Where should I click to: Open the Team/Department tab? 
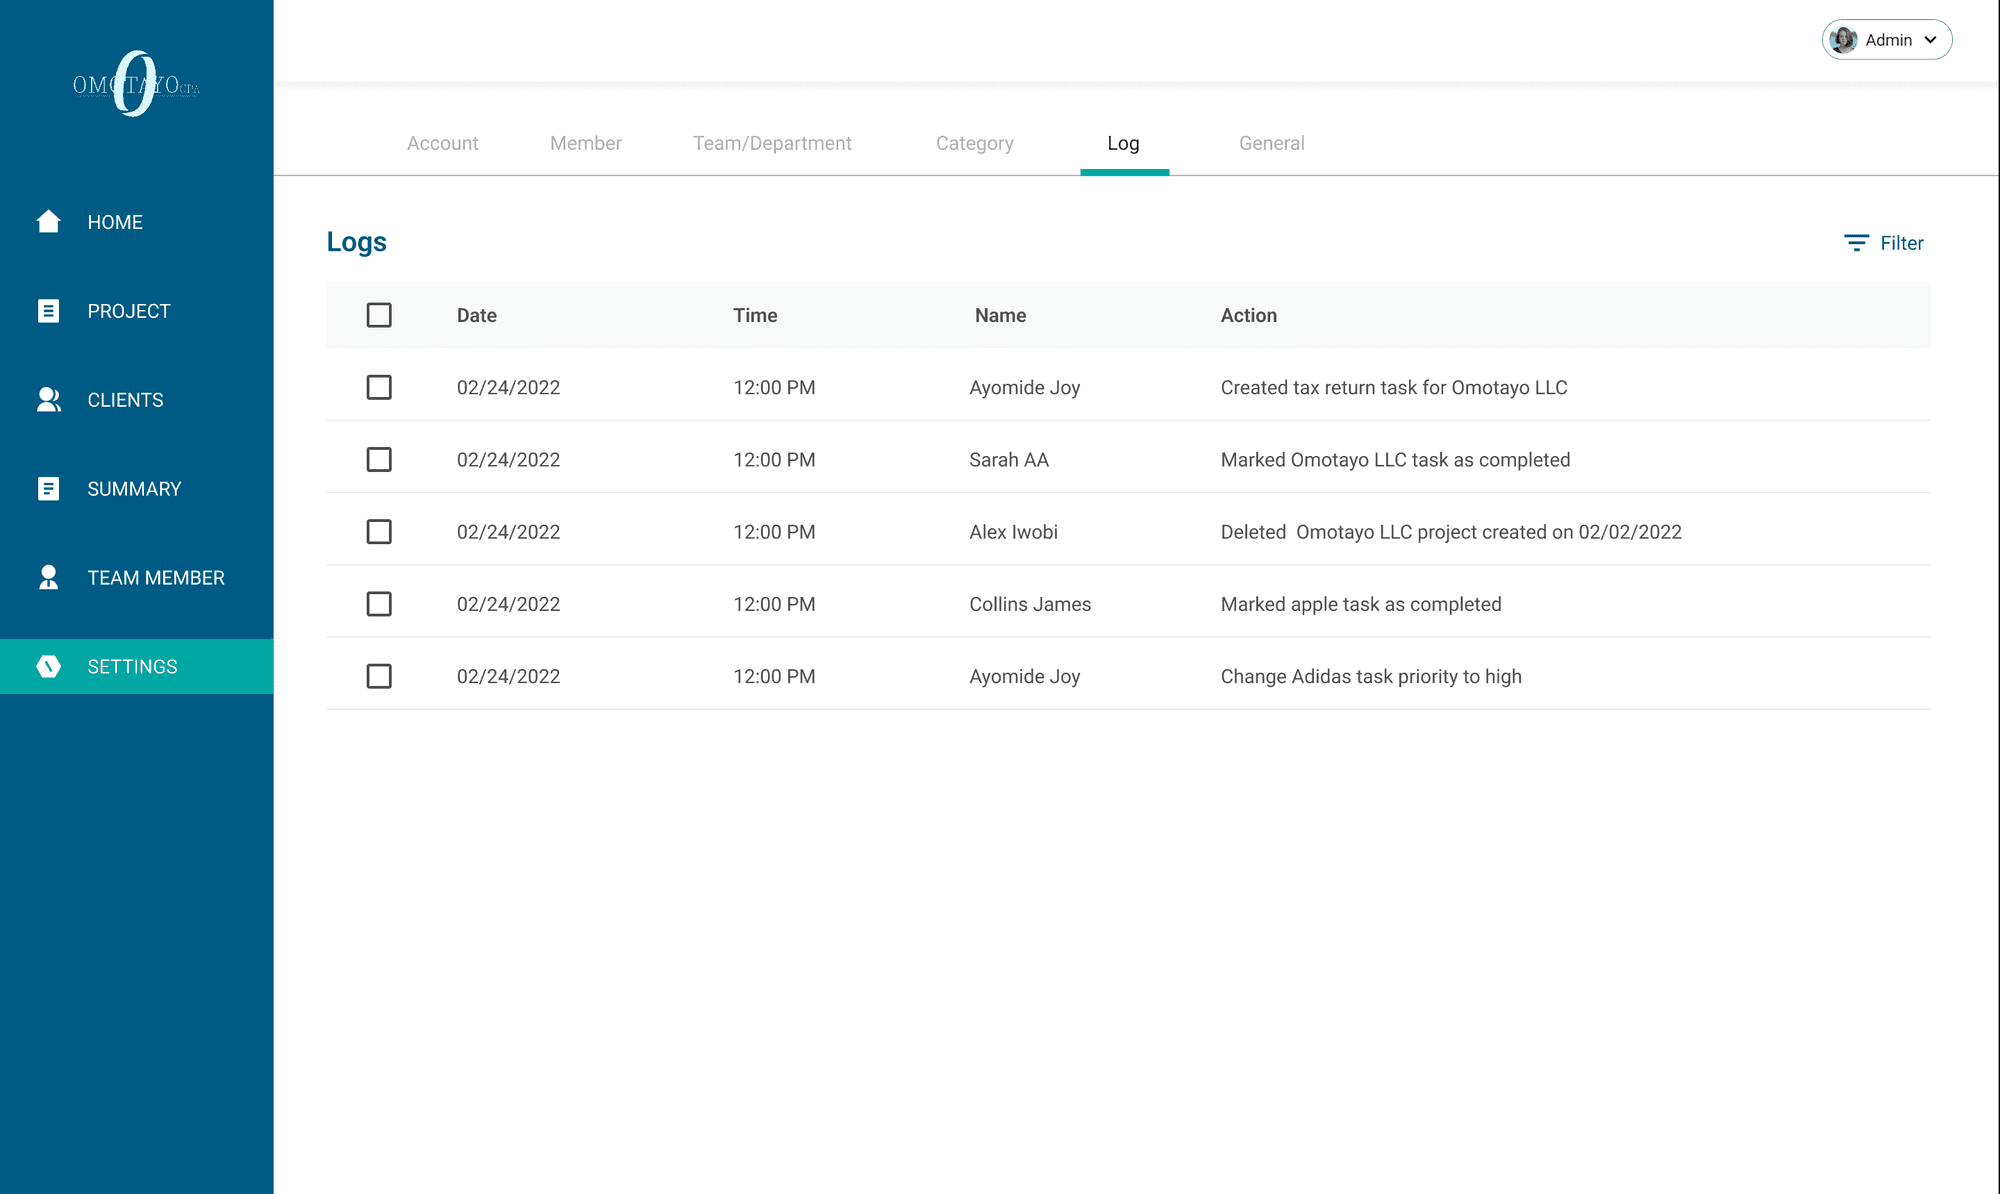(x=772, y=143)
